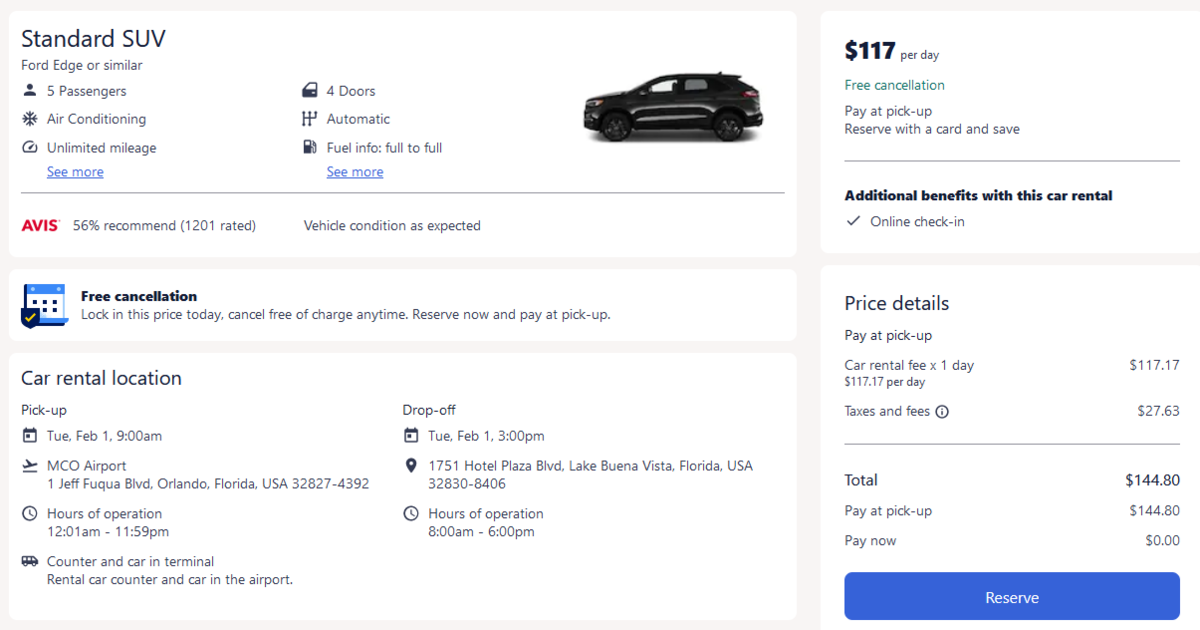Click the black Ford Edge car image
Viewport: 1200px width, 630px height.
(x=673, y=106)
